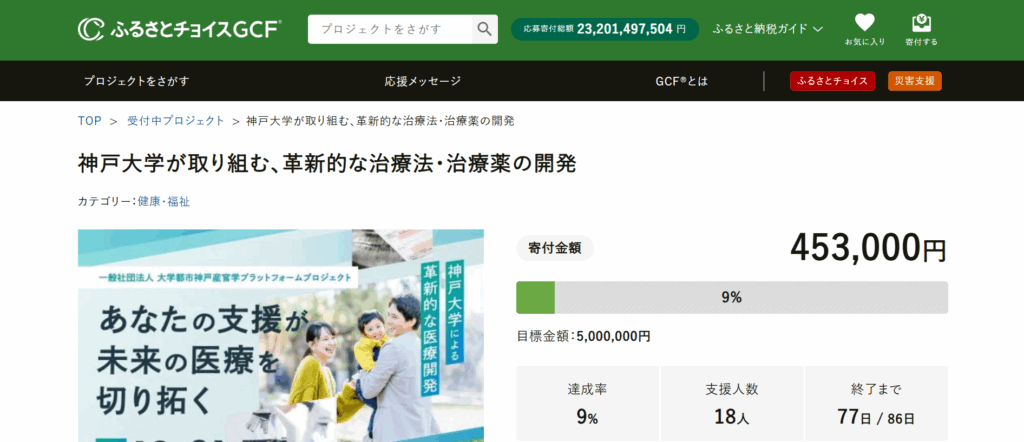Click the orange 災害支援 button

point(914,81)
